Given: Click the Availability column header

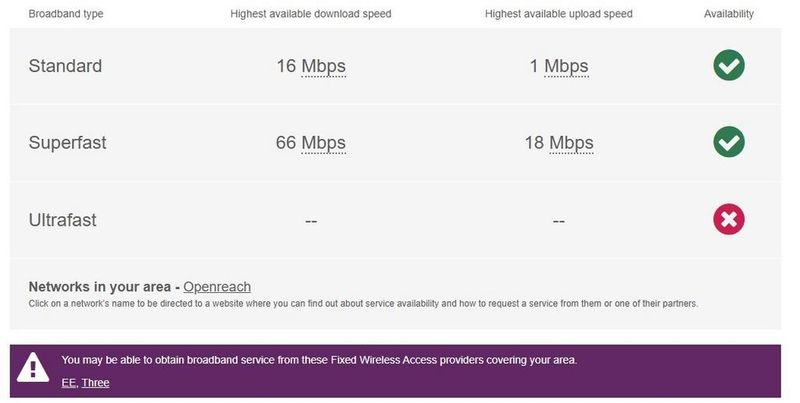Looking at the screenshot, I should tap(729, 14).
